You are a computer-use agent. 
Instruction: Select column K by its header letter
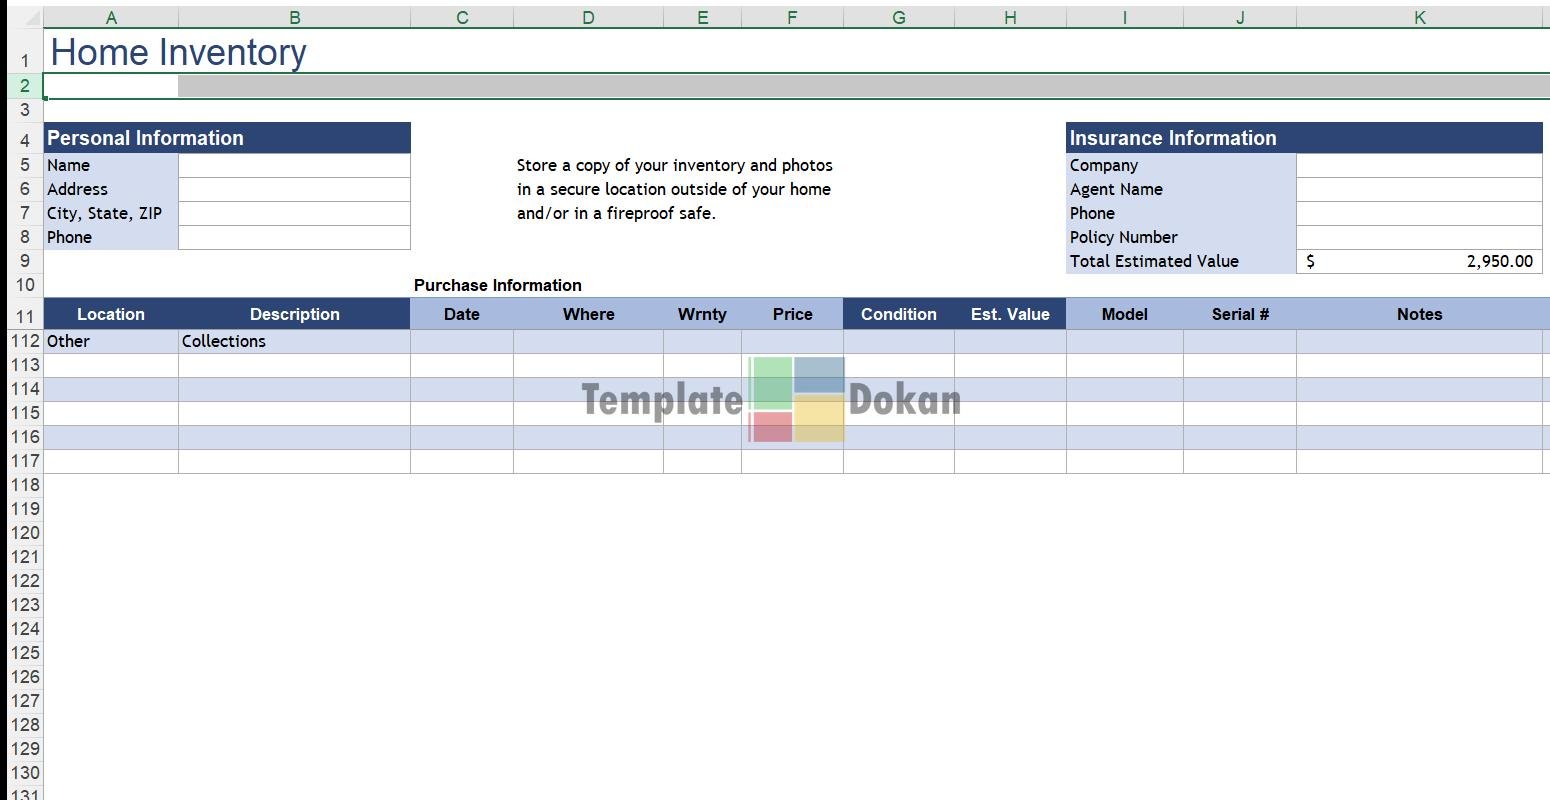pos(1419,17)
